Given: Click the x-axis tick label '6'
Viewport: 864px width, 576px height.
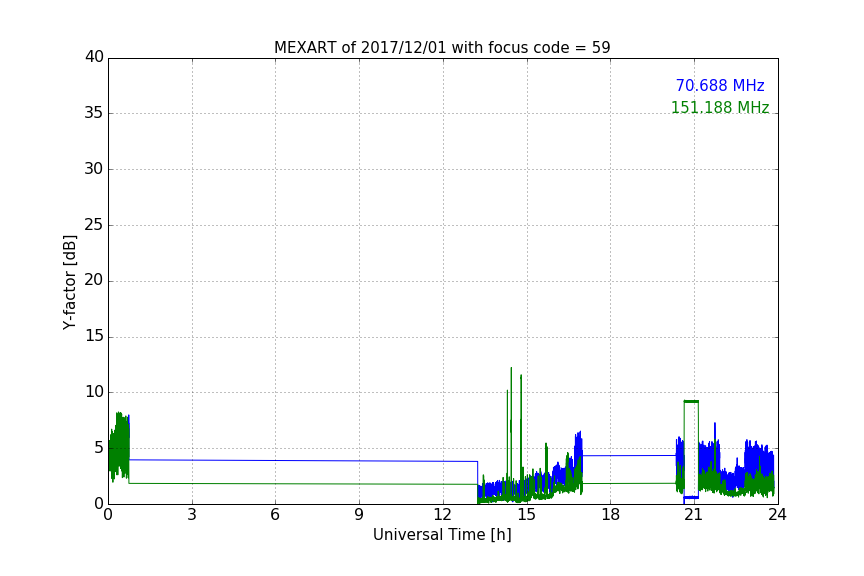Looking at the screenshot, I should (x=275, y=515).
